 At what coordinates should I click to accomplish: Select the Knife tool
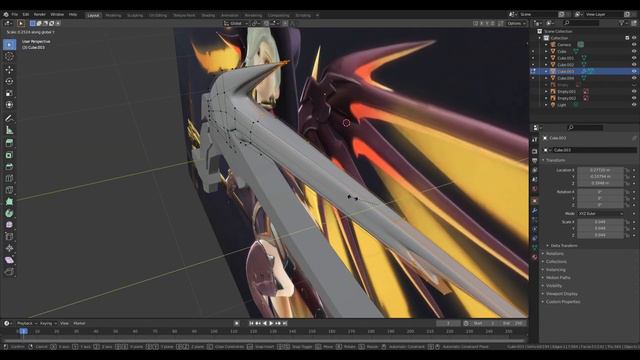9,190
